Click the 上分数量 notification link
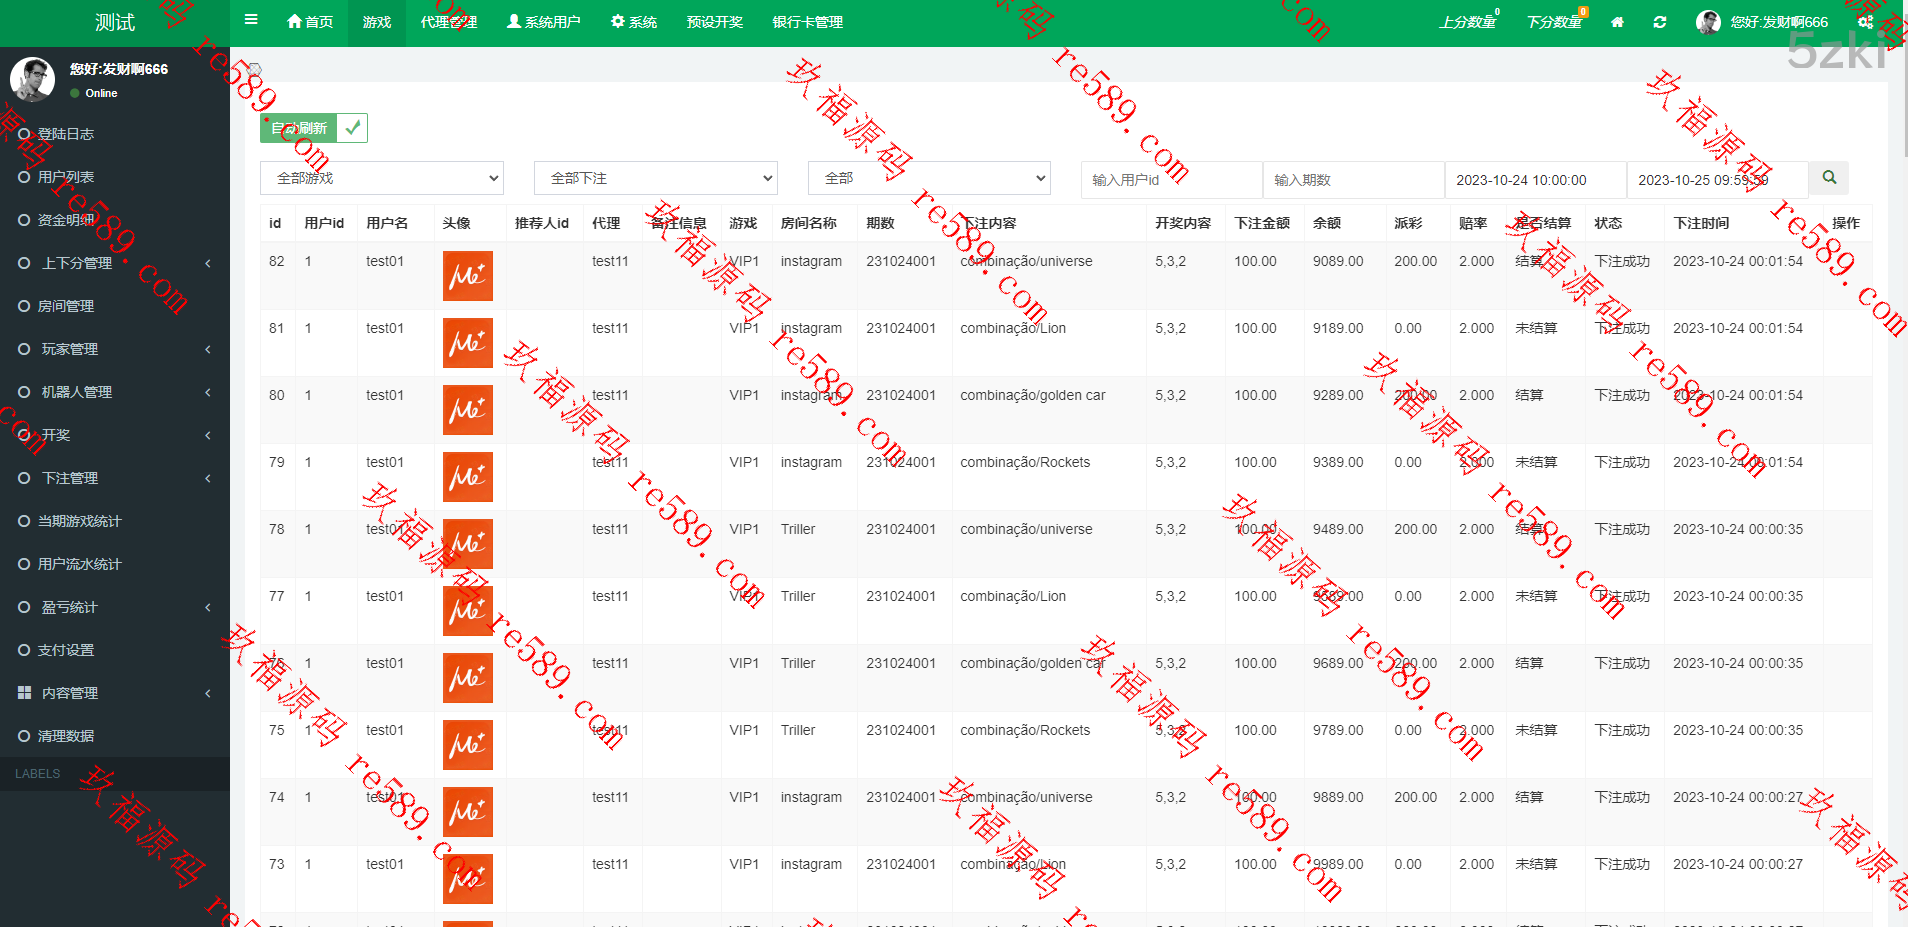Screen dimensions: 1908x927 point(1468,22)
